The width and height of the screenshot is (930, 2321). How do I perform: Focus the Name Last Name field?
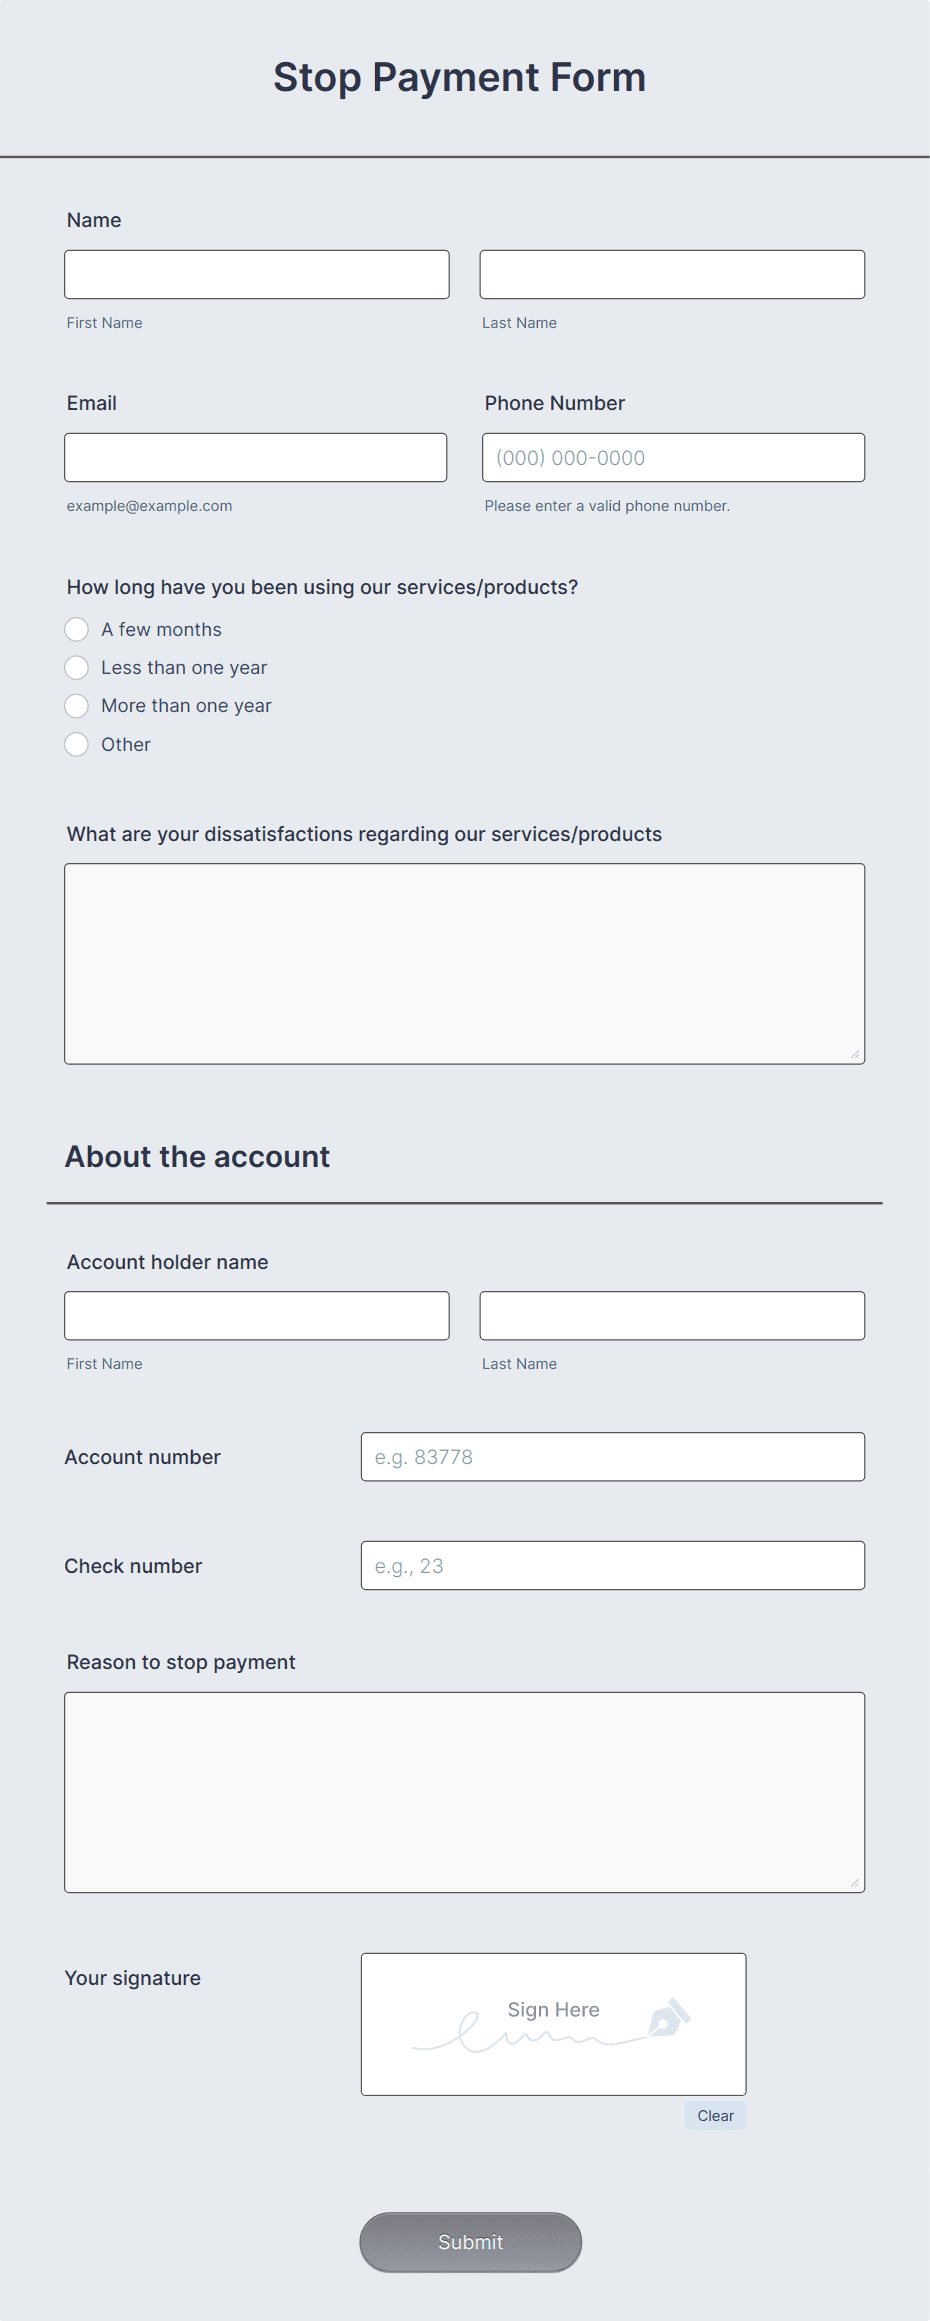pyautogui.click(x=672, y=274)
